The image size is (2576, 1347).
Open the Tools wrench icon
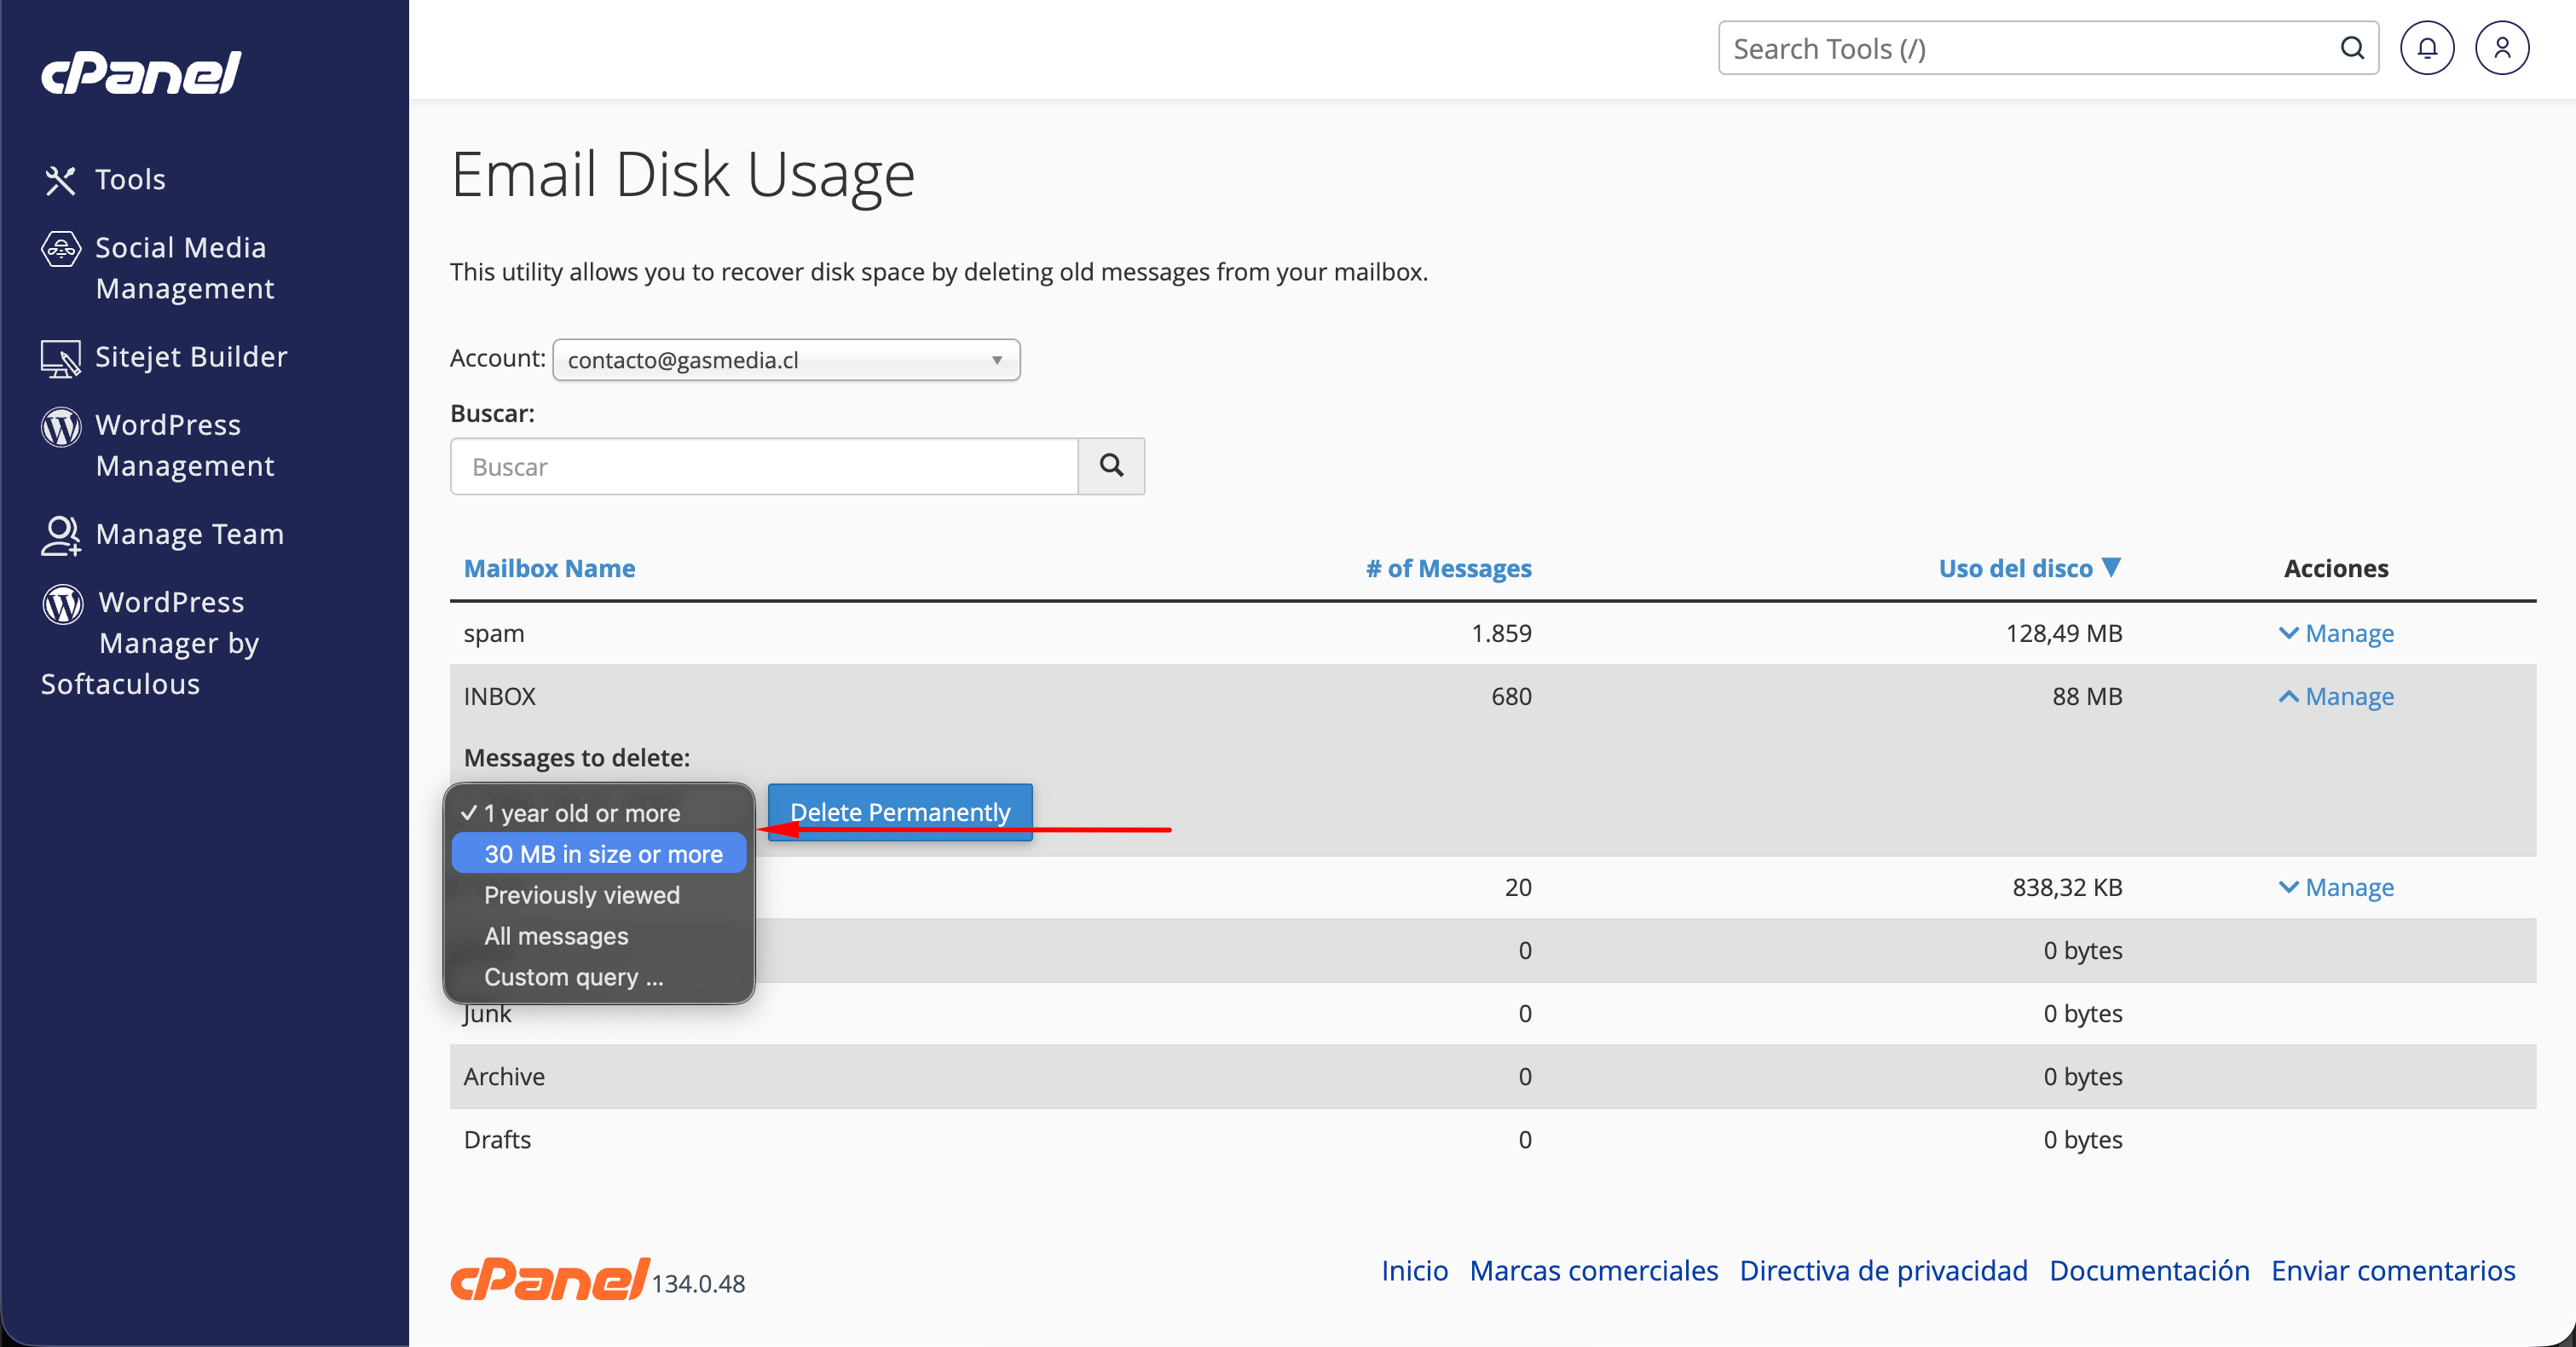[x=60, y=180]
